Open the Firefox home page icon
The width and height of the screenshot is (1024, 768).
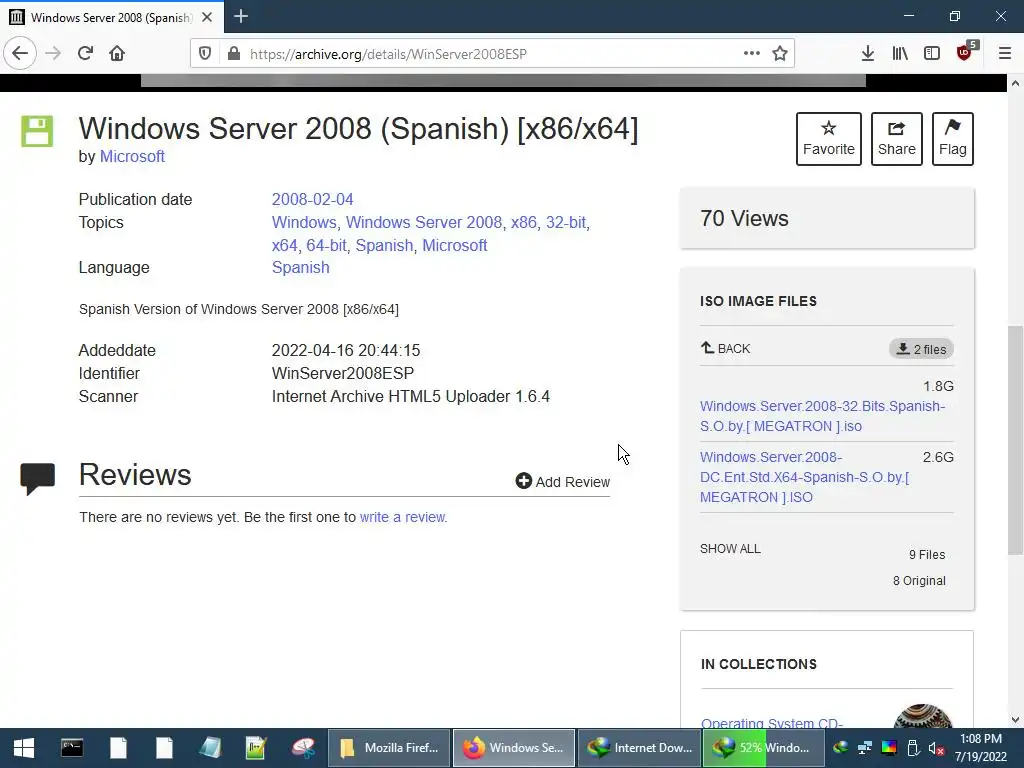pyautogui.click(x=117, y=54)
